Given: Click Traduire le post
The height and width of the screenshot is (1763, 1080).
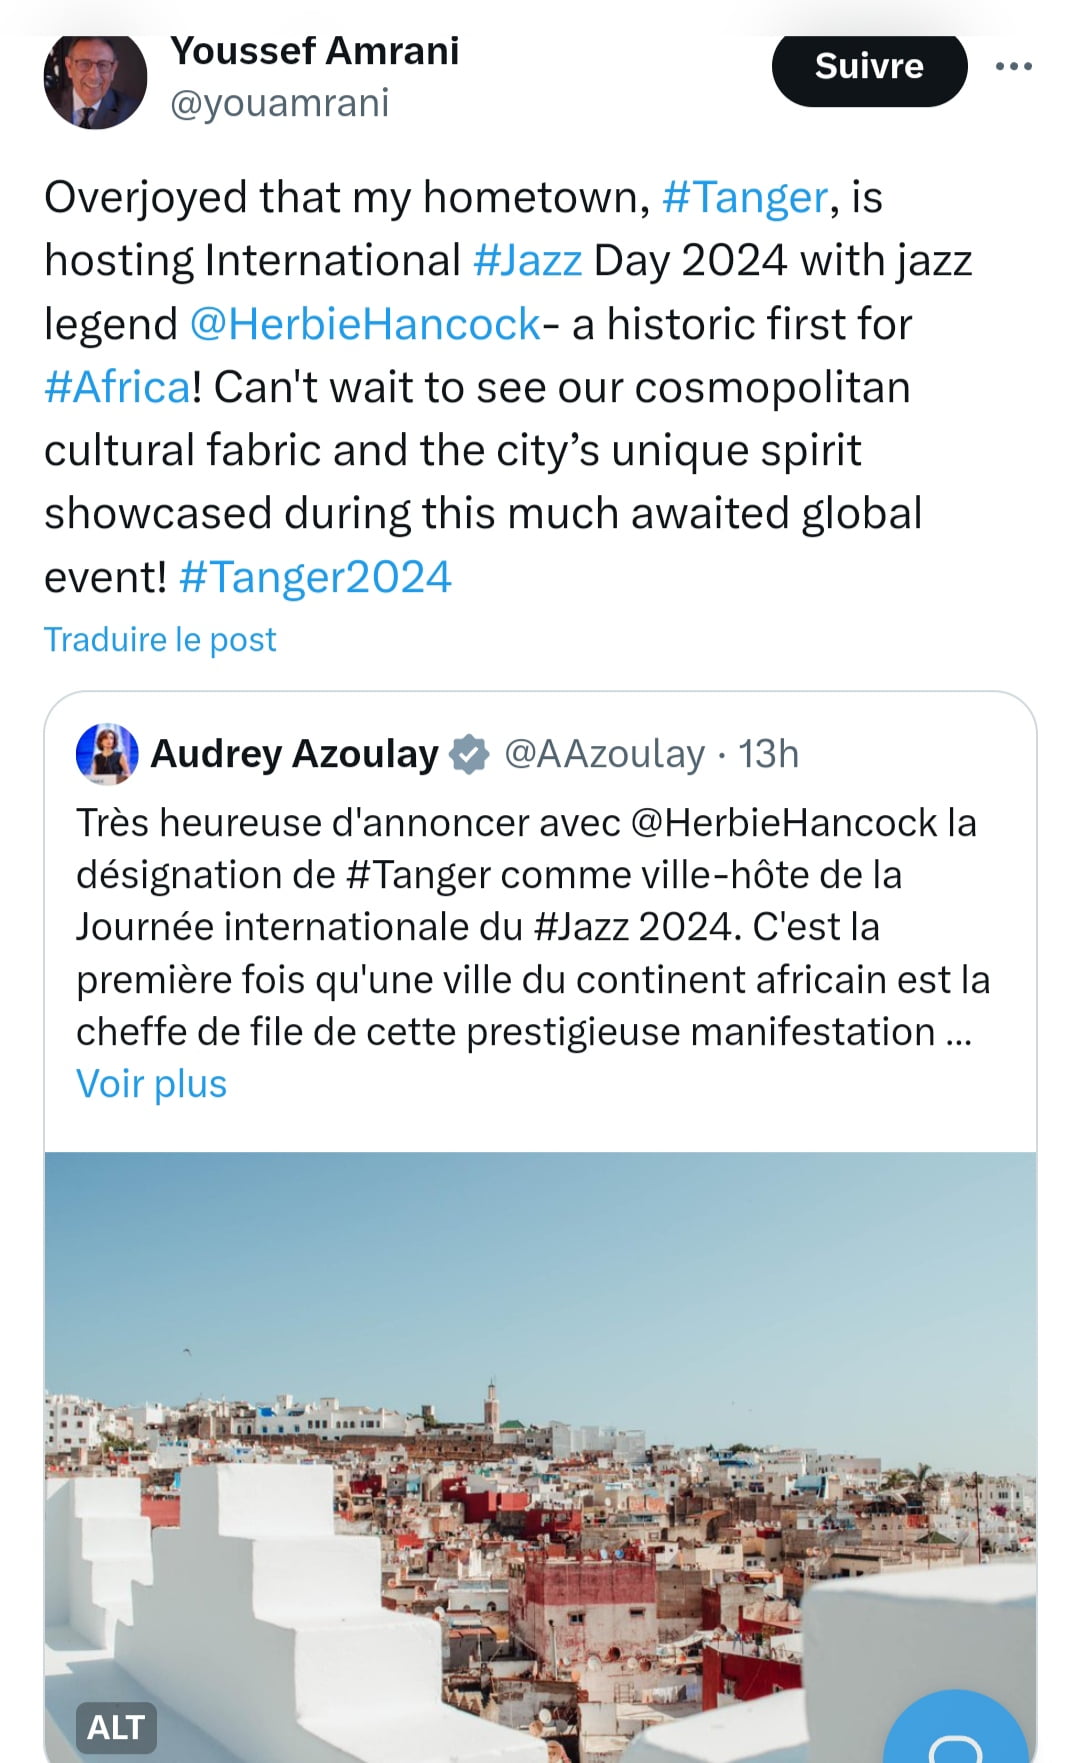Looking at the screenshot, I should coord(160,640).
